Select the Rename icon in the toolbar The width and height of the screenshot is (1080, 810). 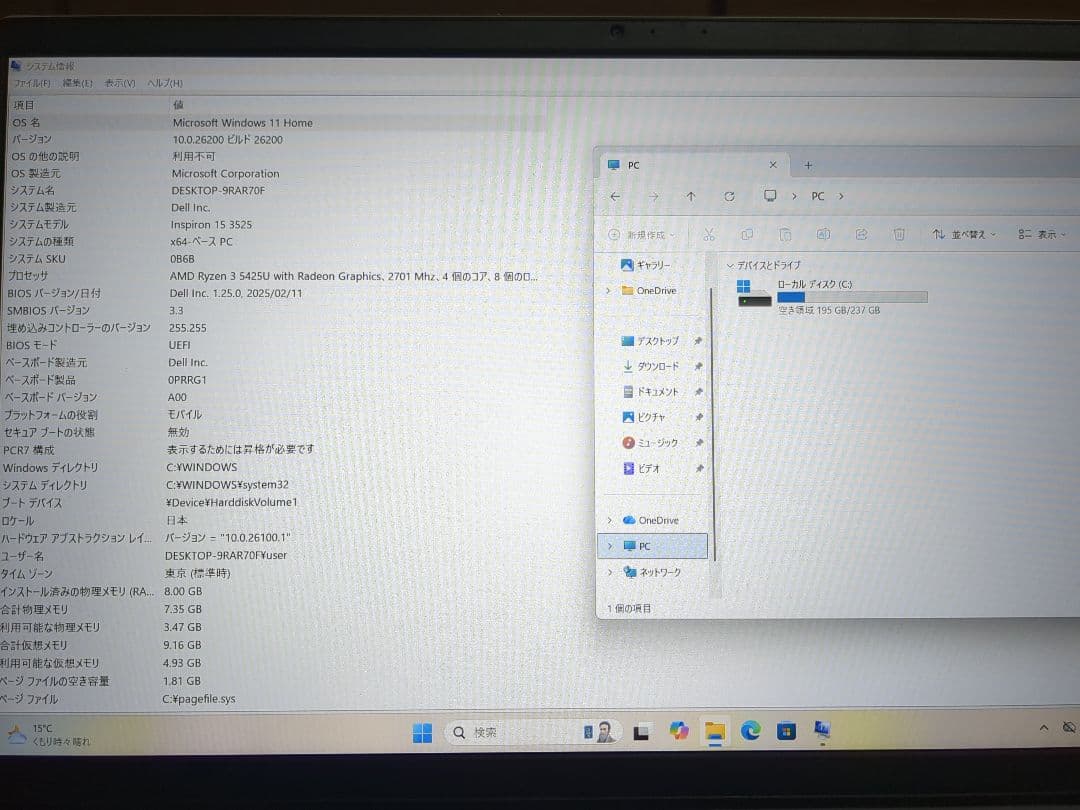[824, 233]
